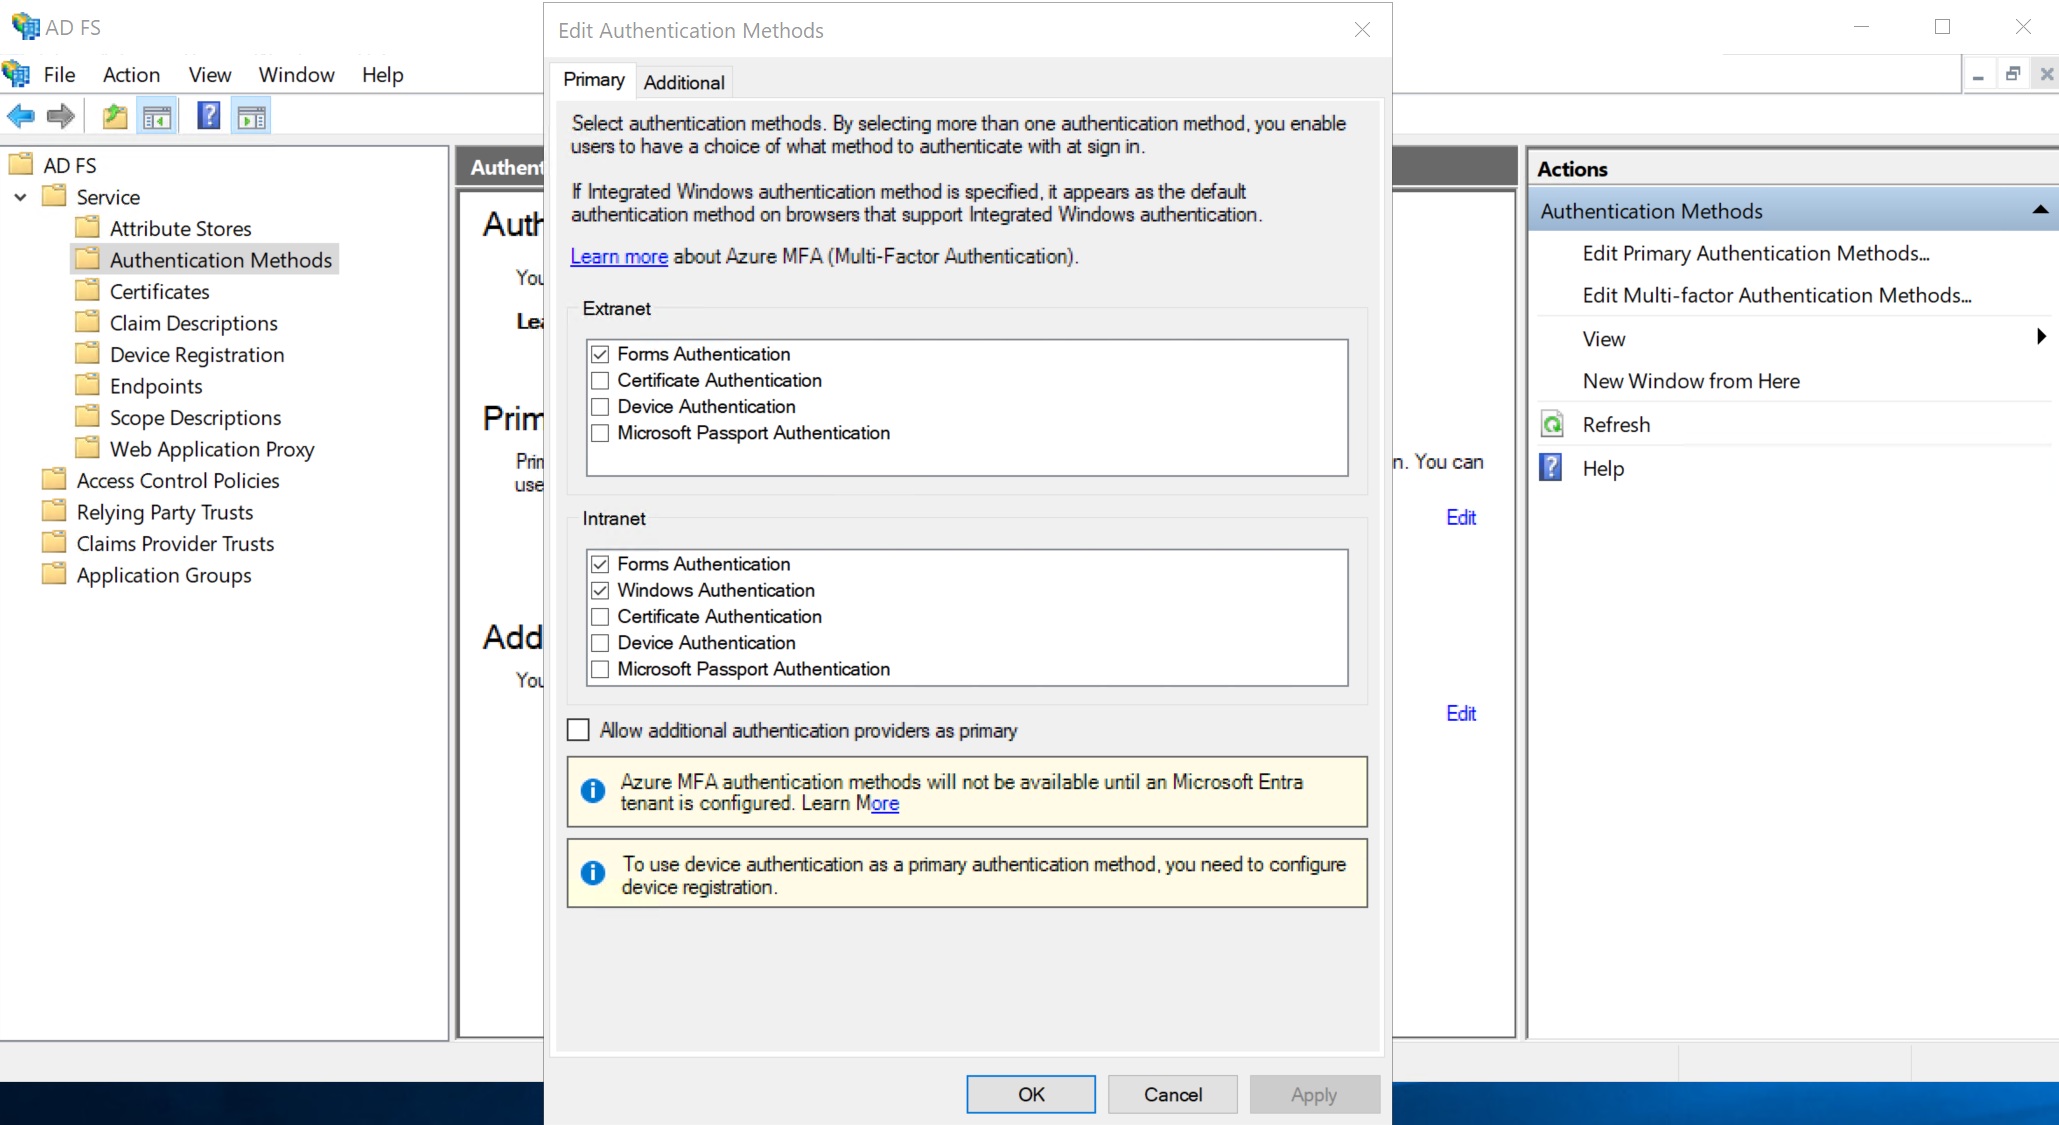
Task: Click the AD FS title bar icon
Action: [x=25, y=27]
